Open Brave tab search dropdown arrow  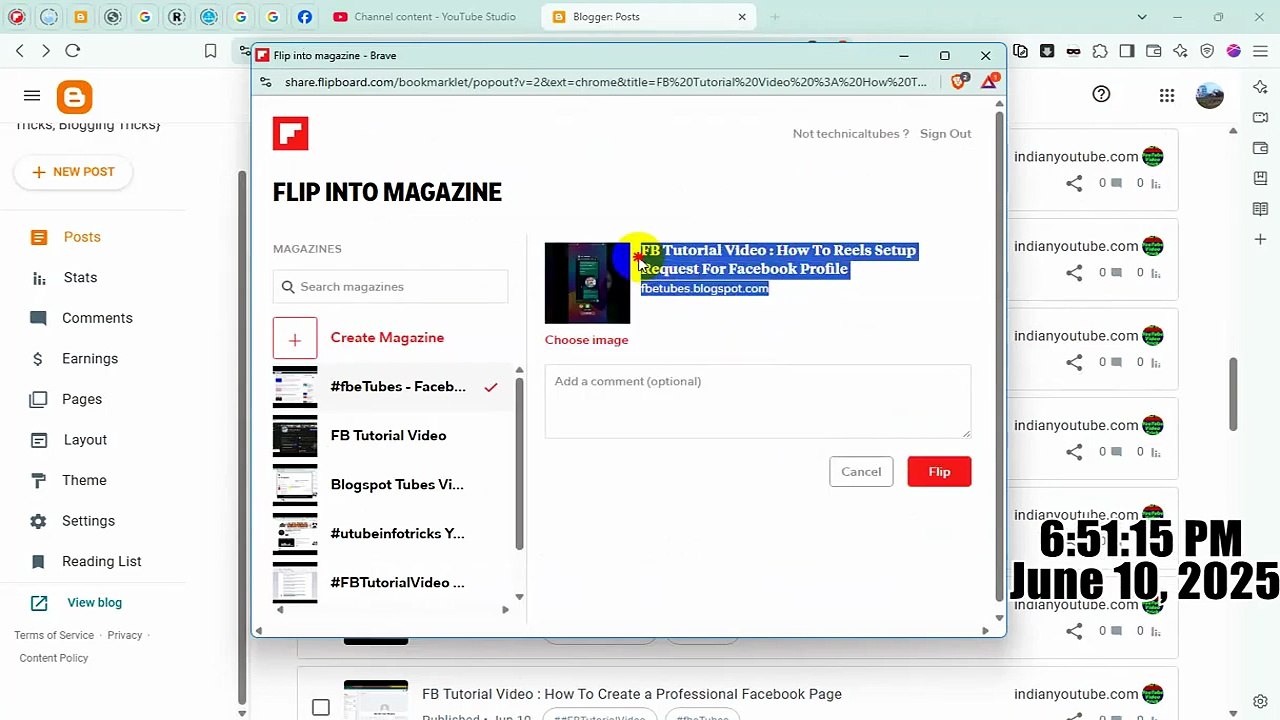1142,17
